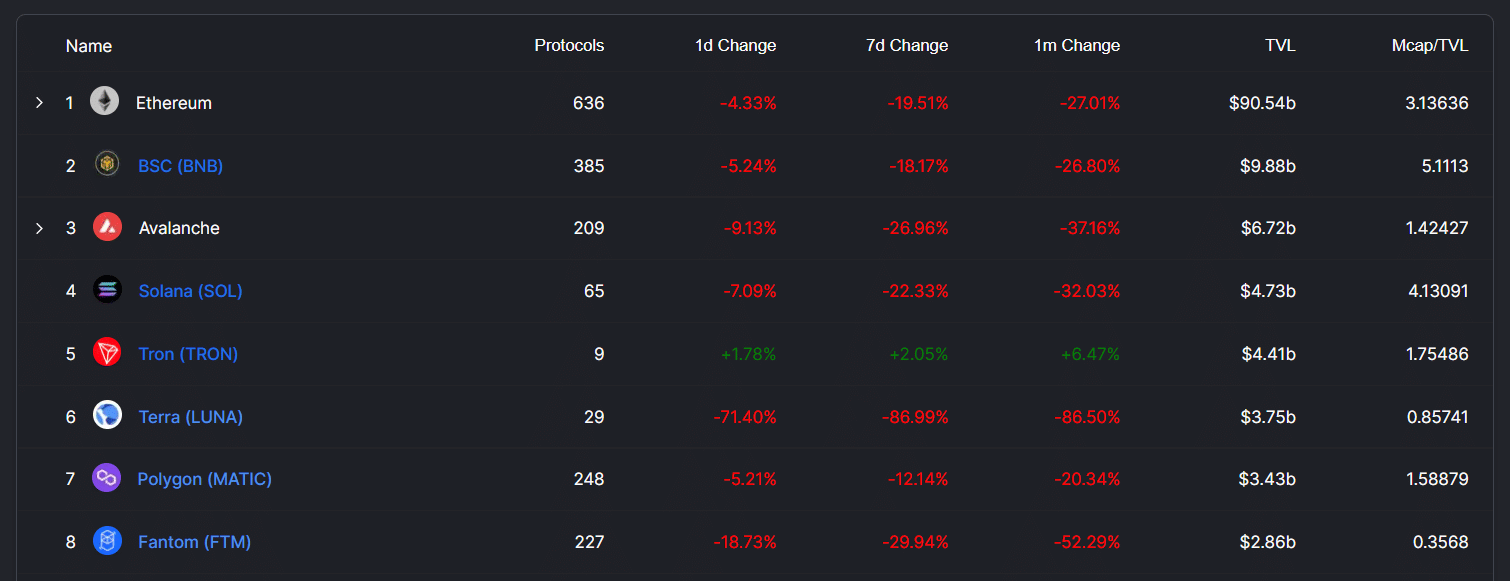Click the Fantom chain icon
The image size is (1510, 581).
pos(107,542)
